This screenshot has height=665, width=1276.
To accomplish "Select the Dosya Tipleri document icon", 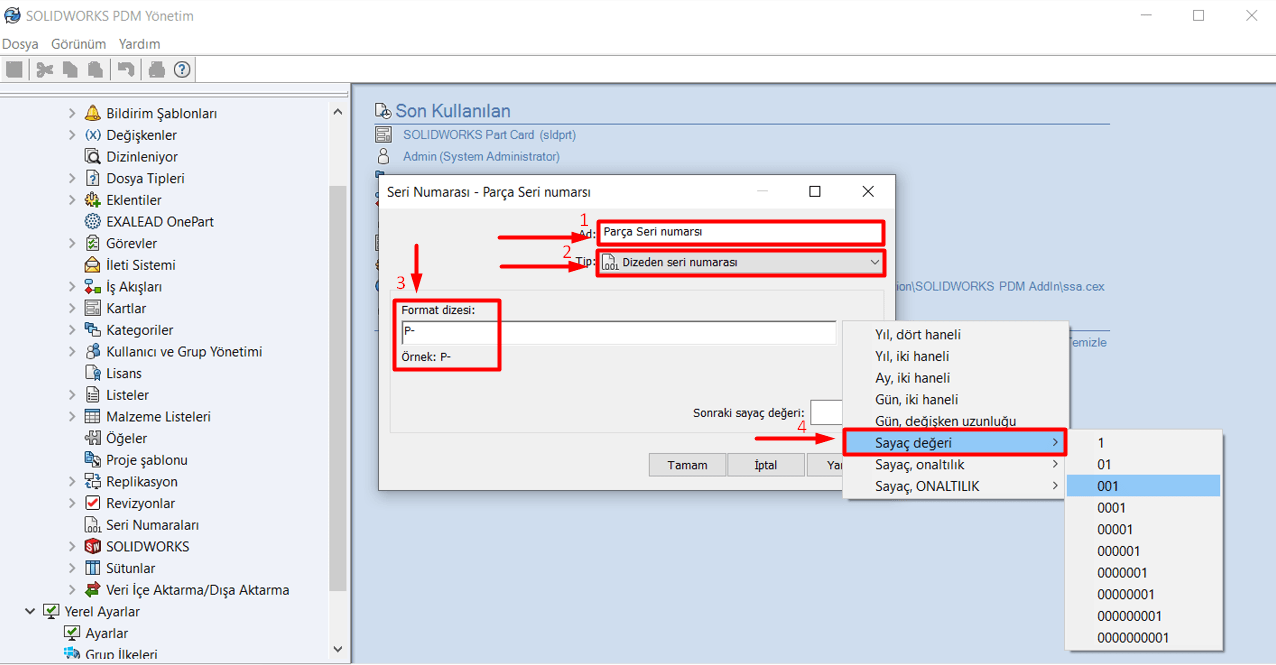I will (x=93, y=178).
